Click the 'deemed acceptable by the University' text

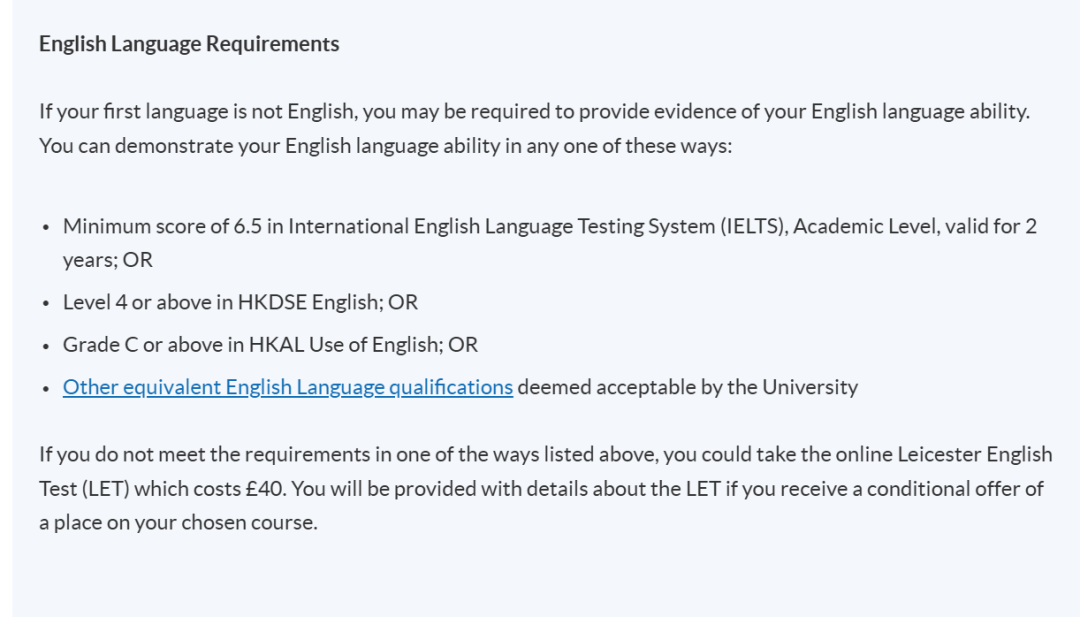pyautogui.click(x=687, y=387)
